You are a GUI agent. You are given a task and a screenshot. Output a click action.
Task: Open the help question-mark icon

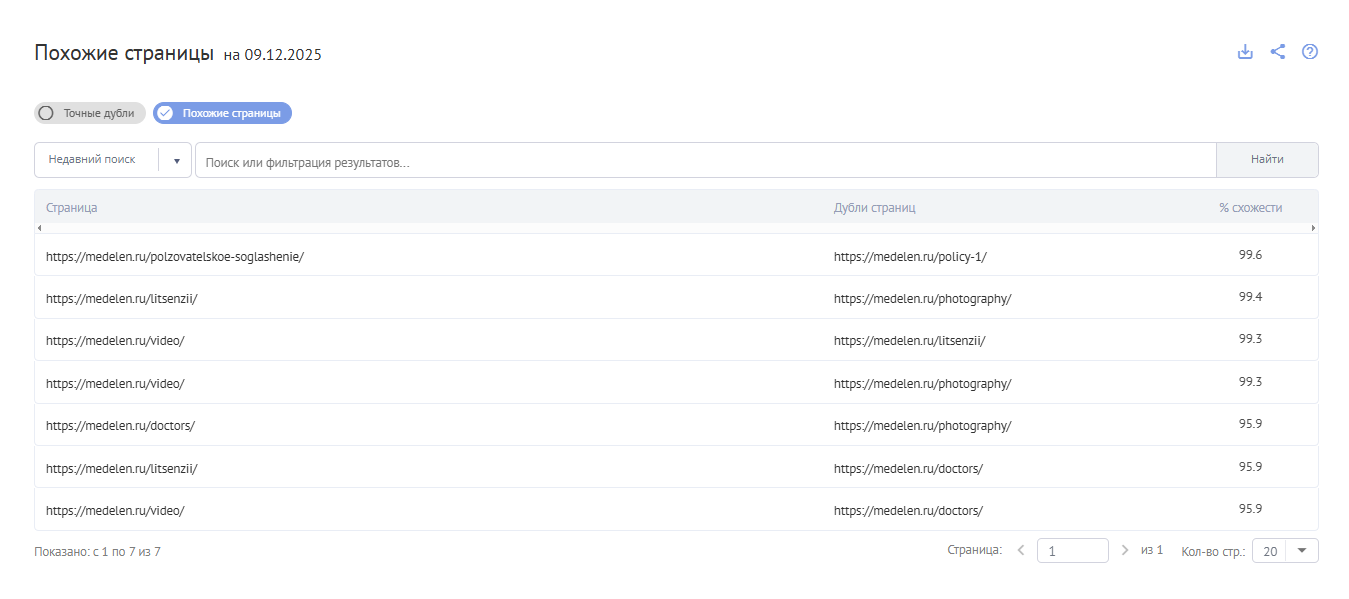click(1310, 52)
